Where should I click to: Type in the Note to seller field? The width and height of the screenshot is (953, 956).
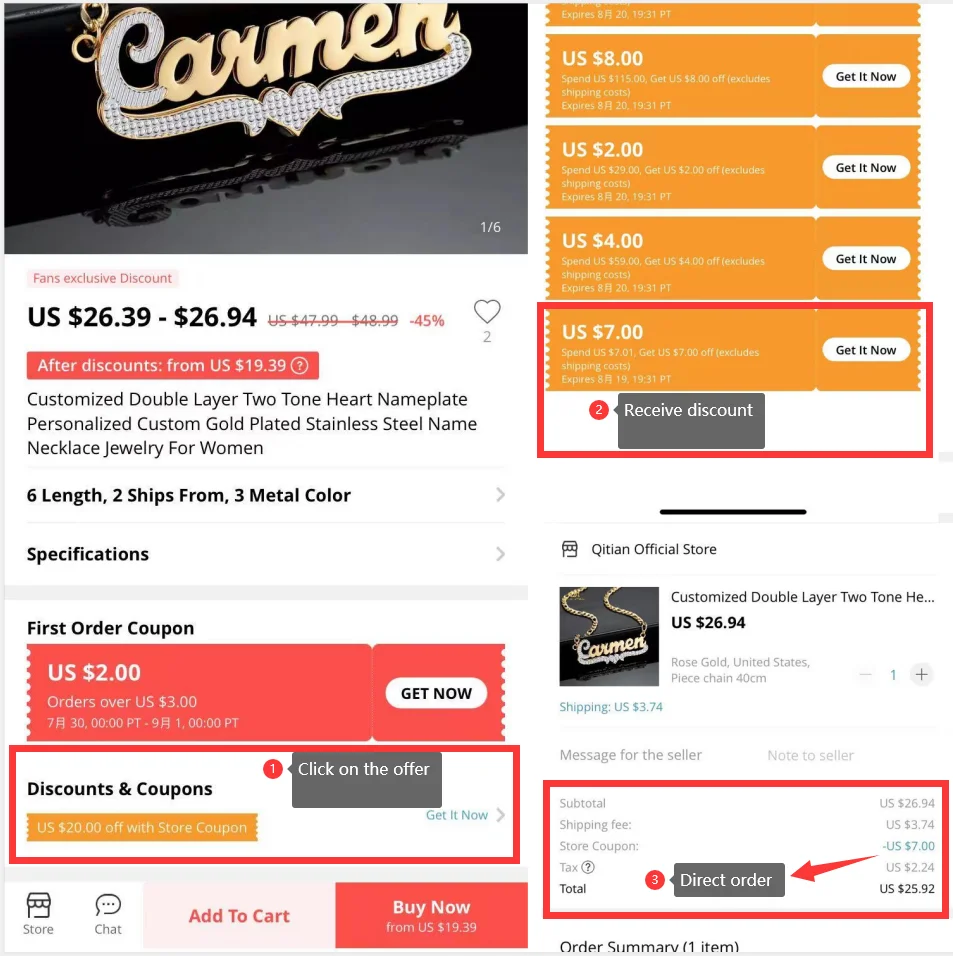(810, 755)
